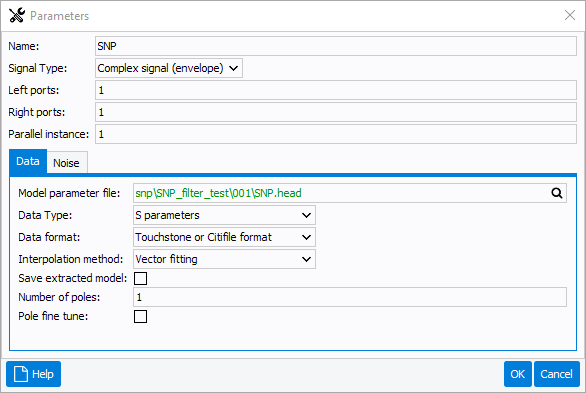Click the Left ports input field
586x393 pixels.
[336, 90]
